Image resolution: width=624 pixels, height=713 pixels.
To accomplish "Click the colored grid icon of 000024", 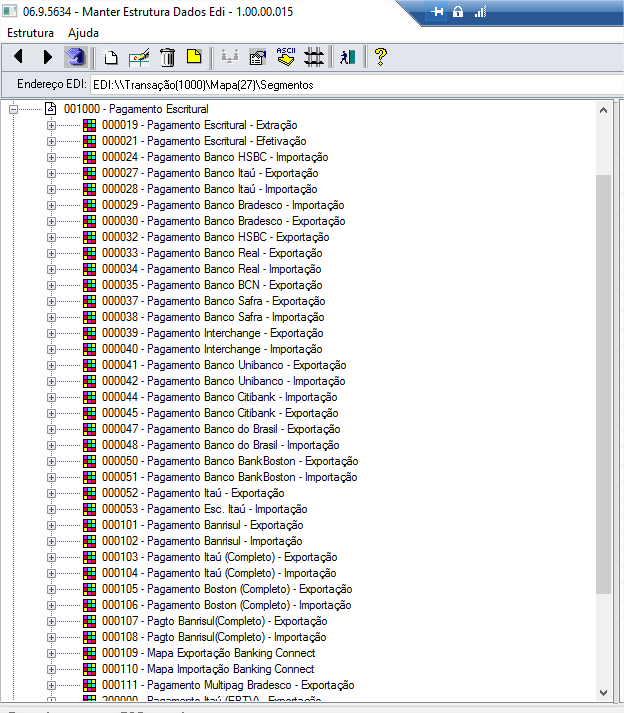I will point(90,157).
